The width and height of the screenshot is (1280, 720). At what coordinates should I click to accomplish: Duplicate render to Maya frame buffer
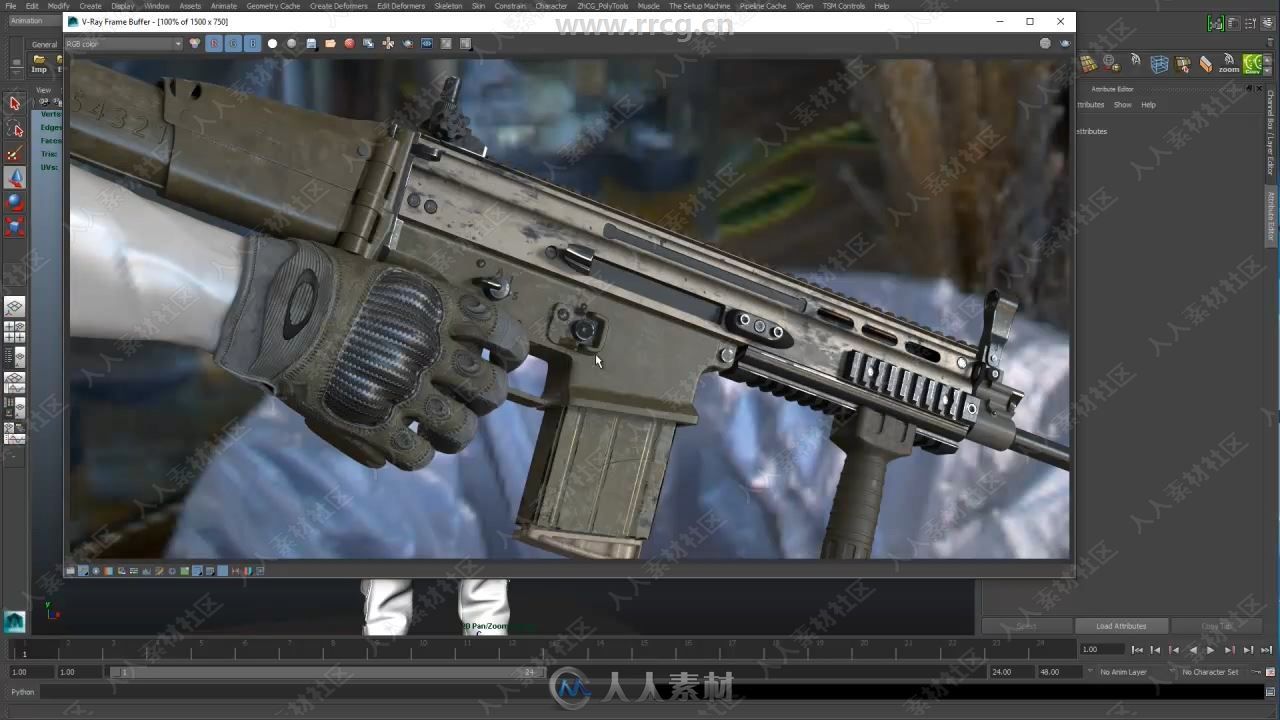point(368,44)
